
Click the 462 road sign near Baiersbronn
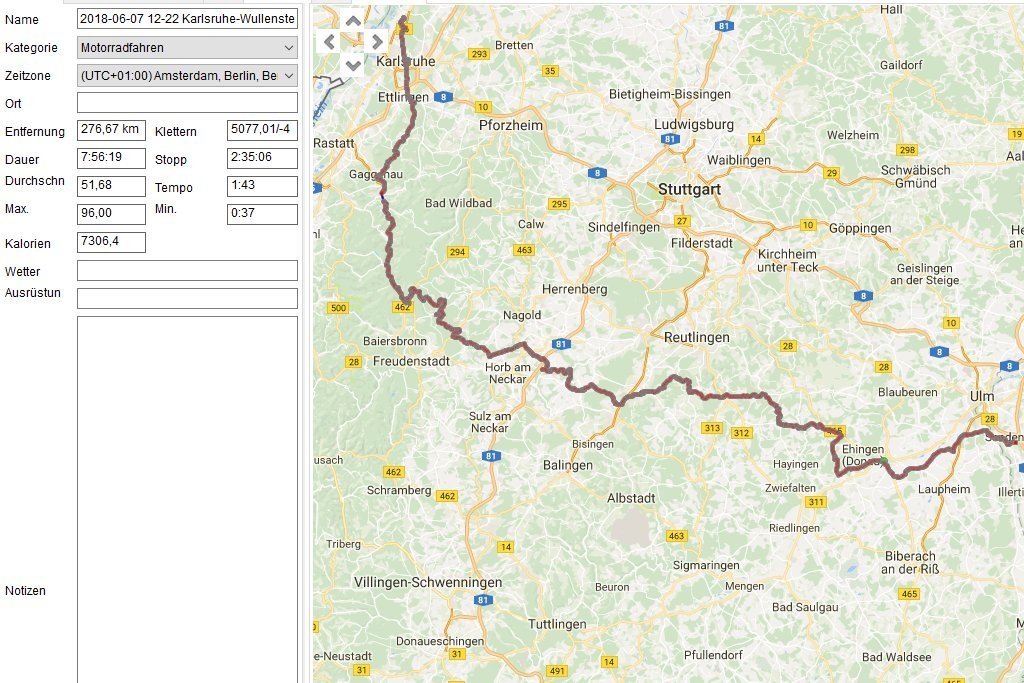403,307
